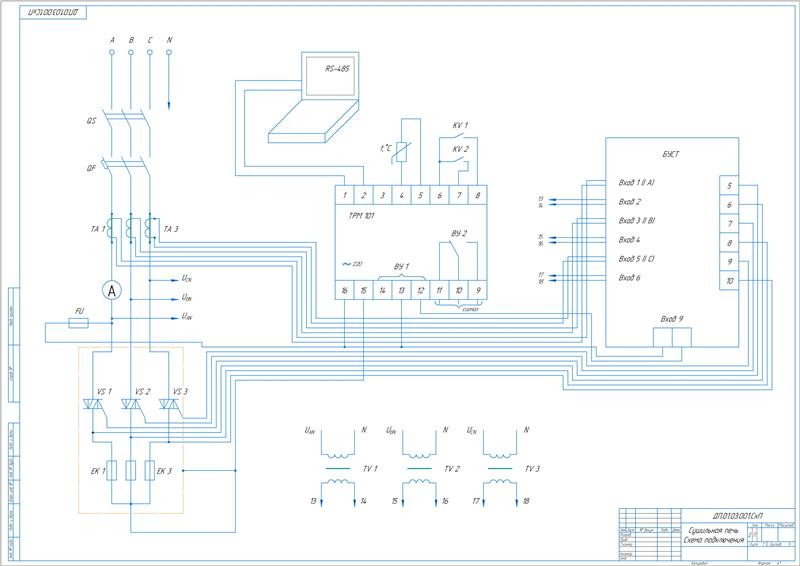This screenshot has height=566, width=800.
Task: Click terminal 5 on the БУСТ block
Action: (x=729, y=186)
